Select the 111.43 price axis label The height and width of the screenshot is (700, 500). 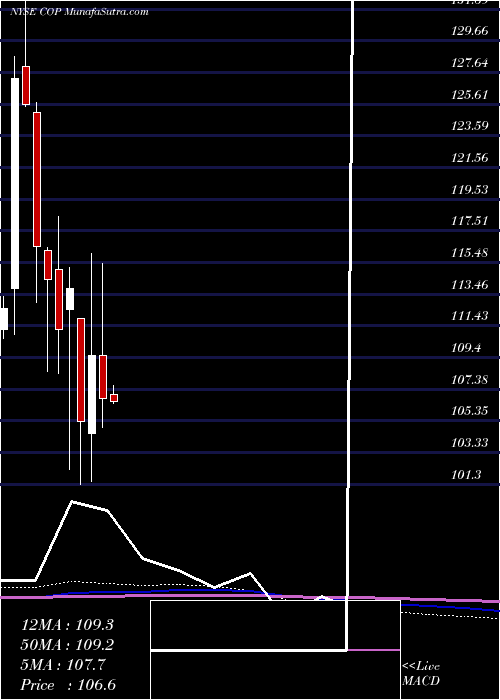[x=470, y=316]
